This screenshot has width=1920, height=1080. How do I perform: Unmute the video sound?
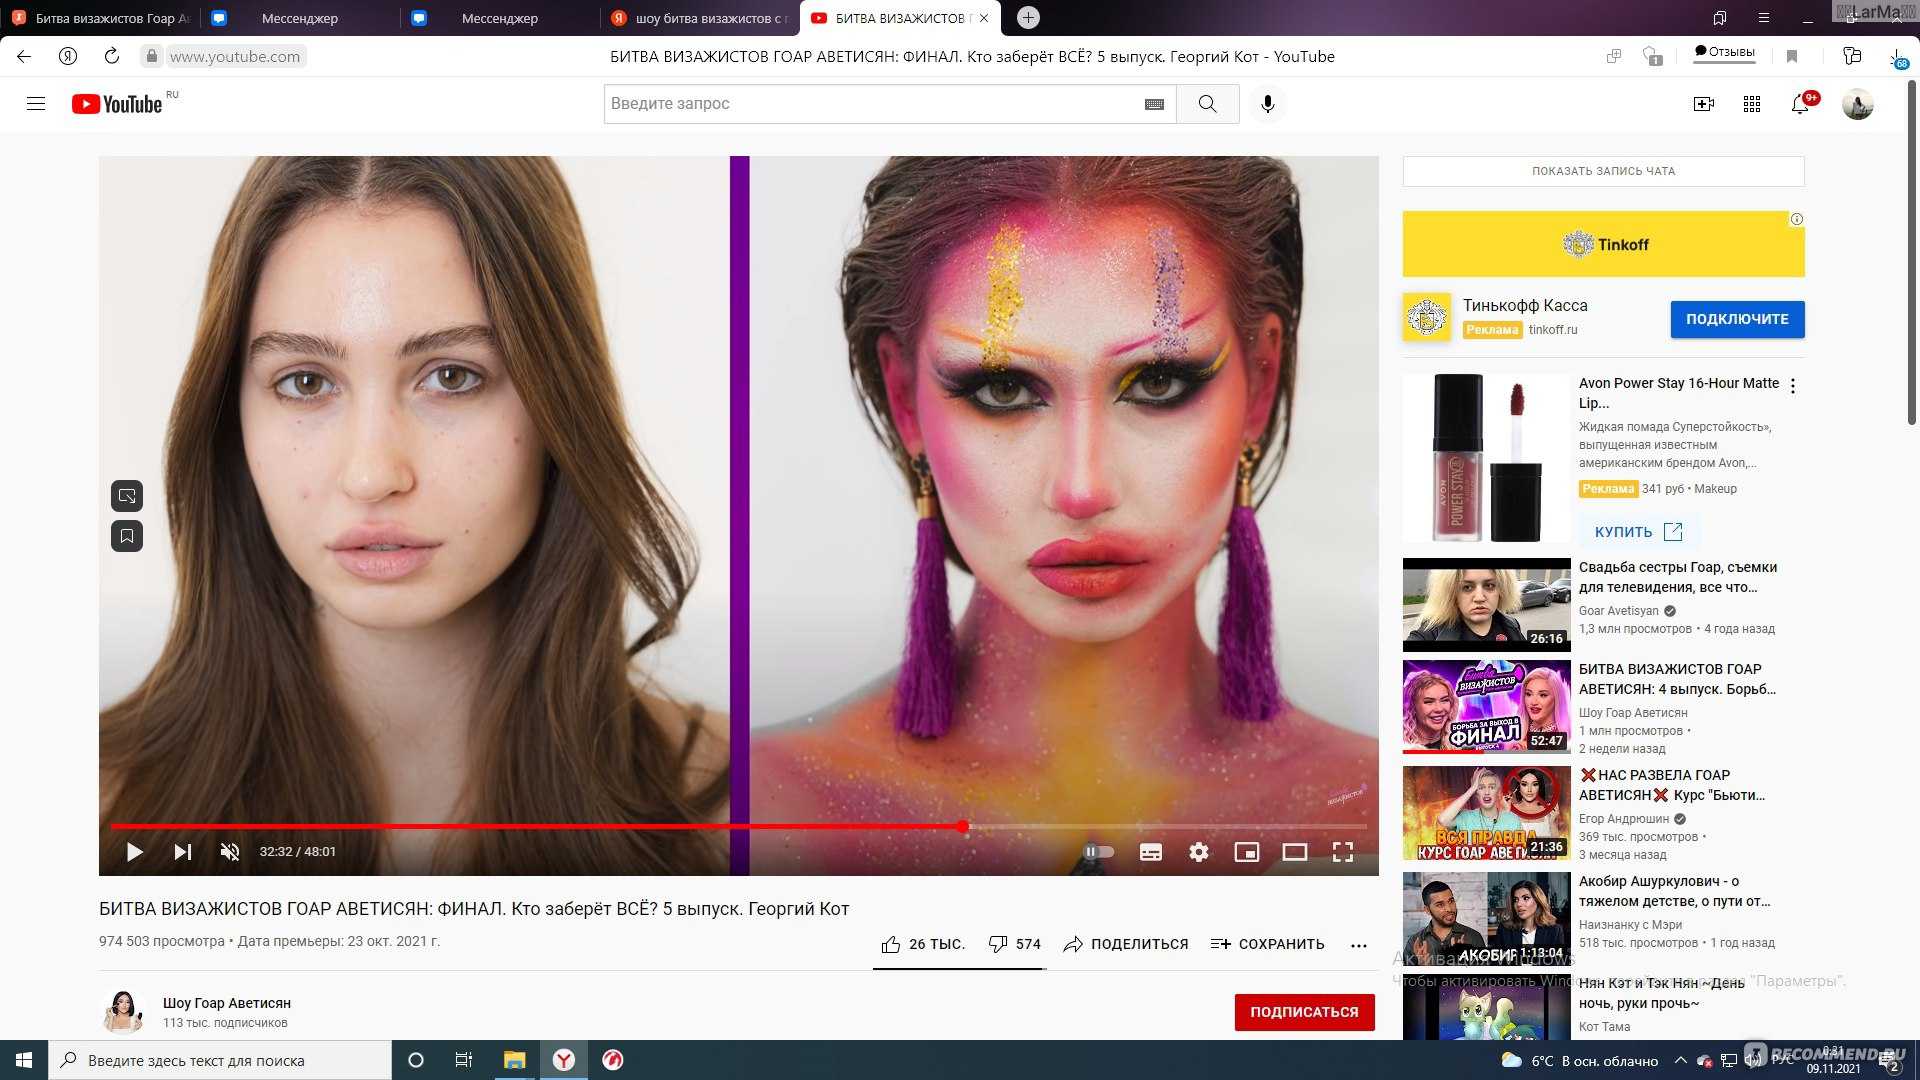(230, 852)
